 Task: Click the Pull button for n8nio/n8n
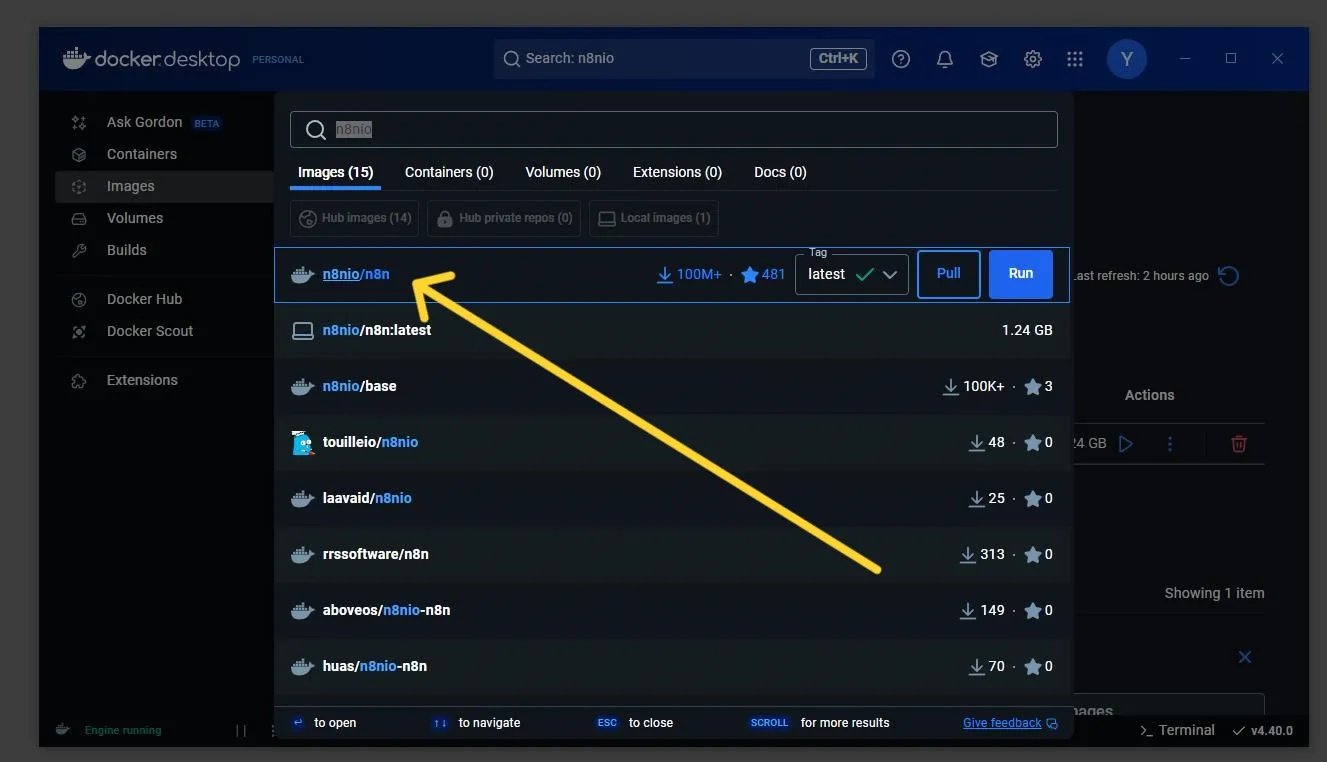(x=948, y=274)
